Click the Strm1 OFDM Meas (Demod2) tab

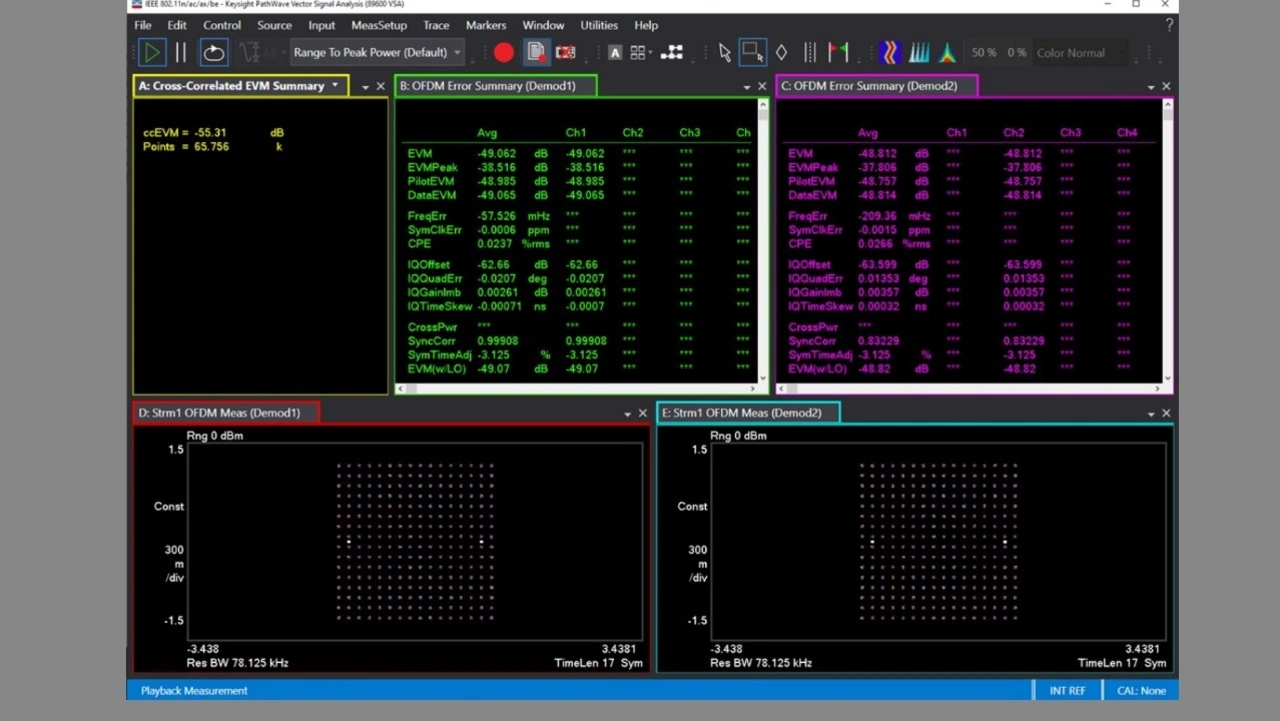(748, 413)
